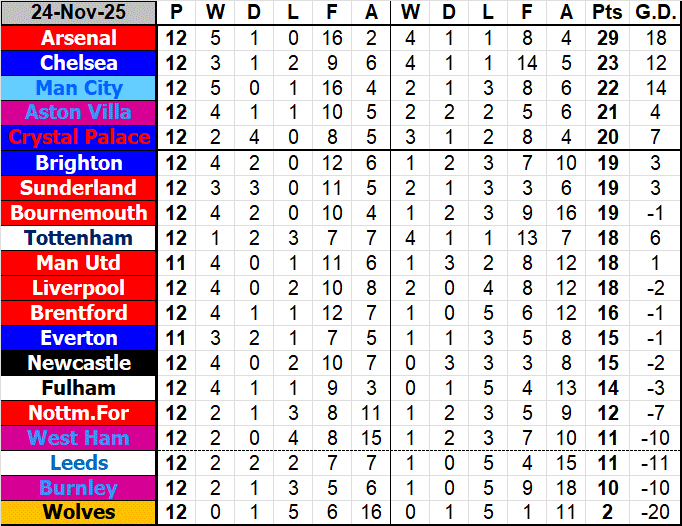Select the Newcastle team cell
Image resolution: width=682 pixels, height=526 pixels.
coord(79,363)
